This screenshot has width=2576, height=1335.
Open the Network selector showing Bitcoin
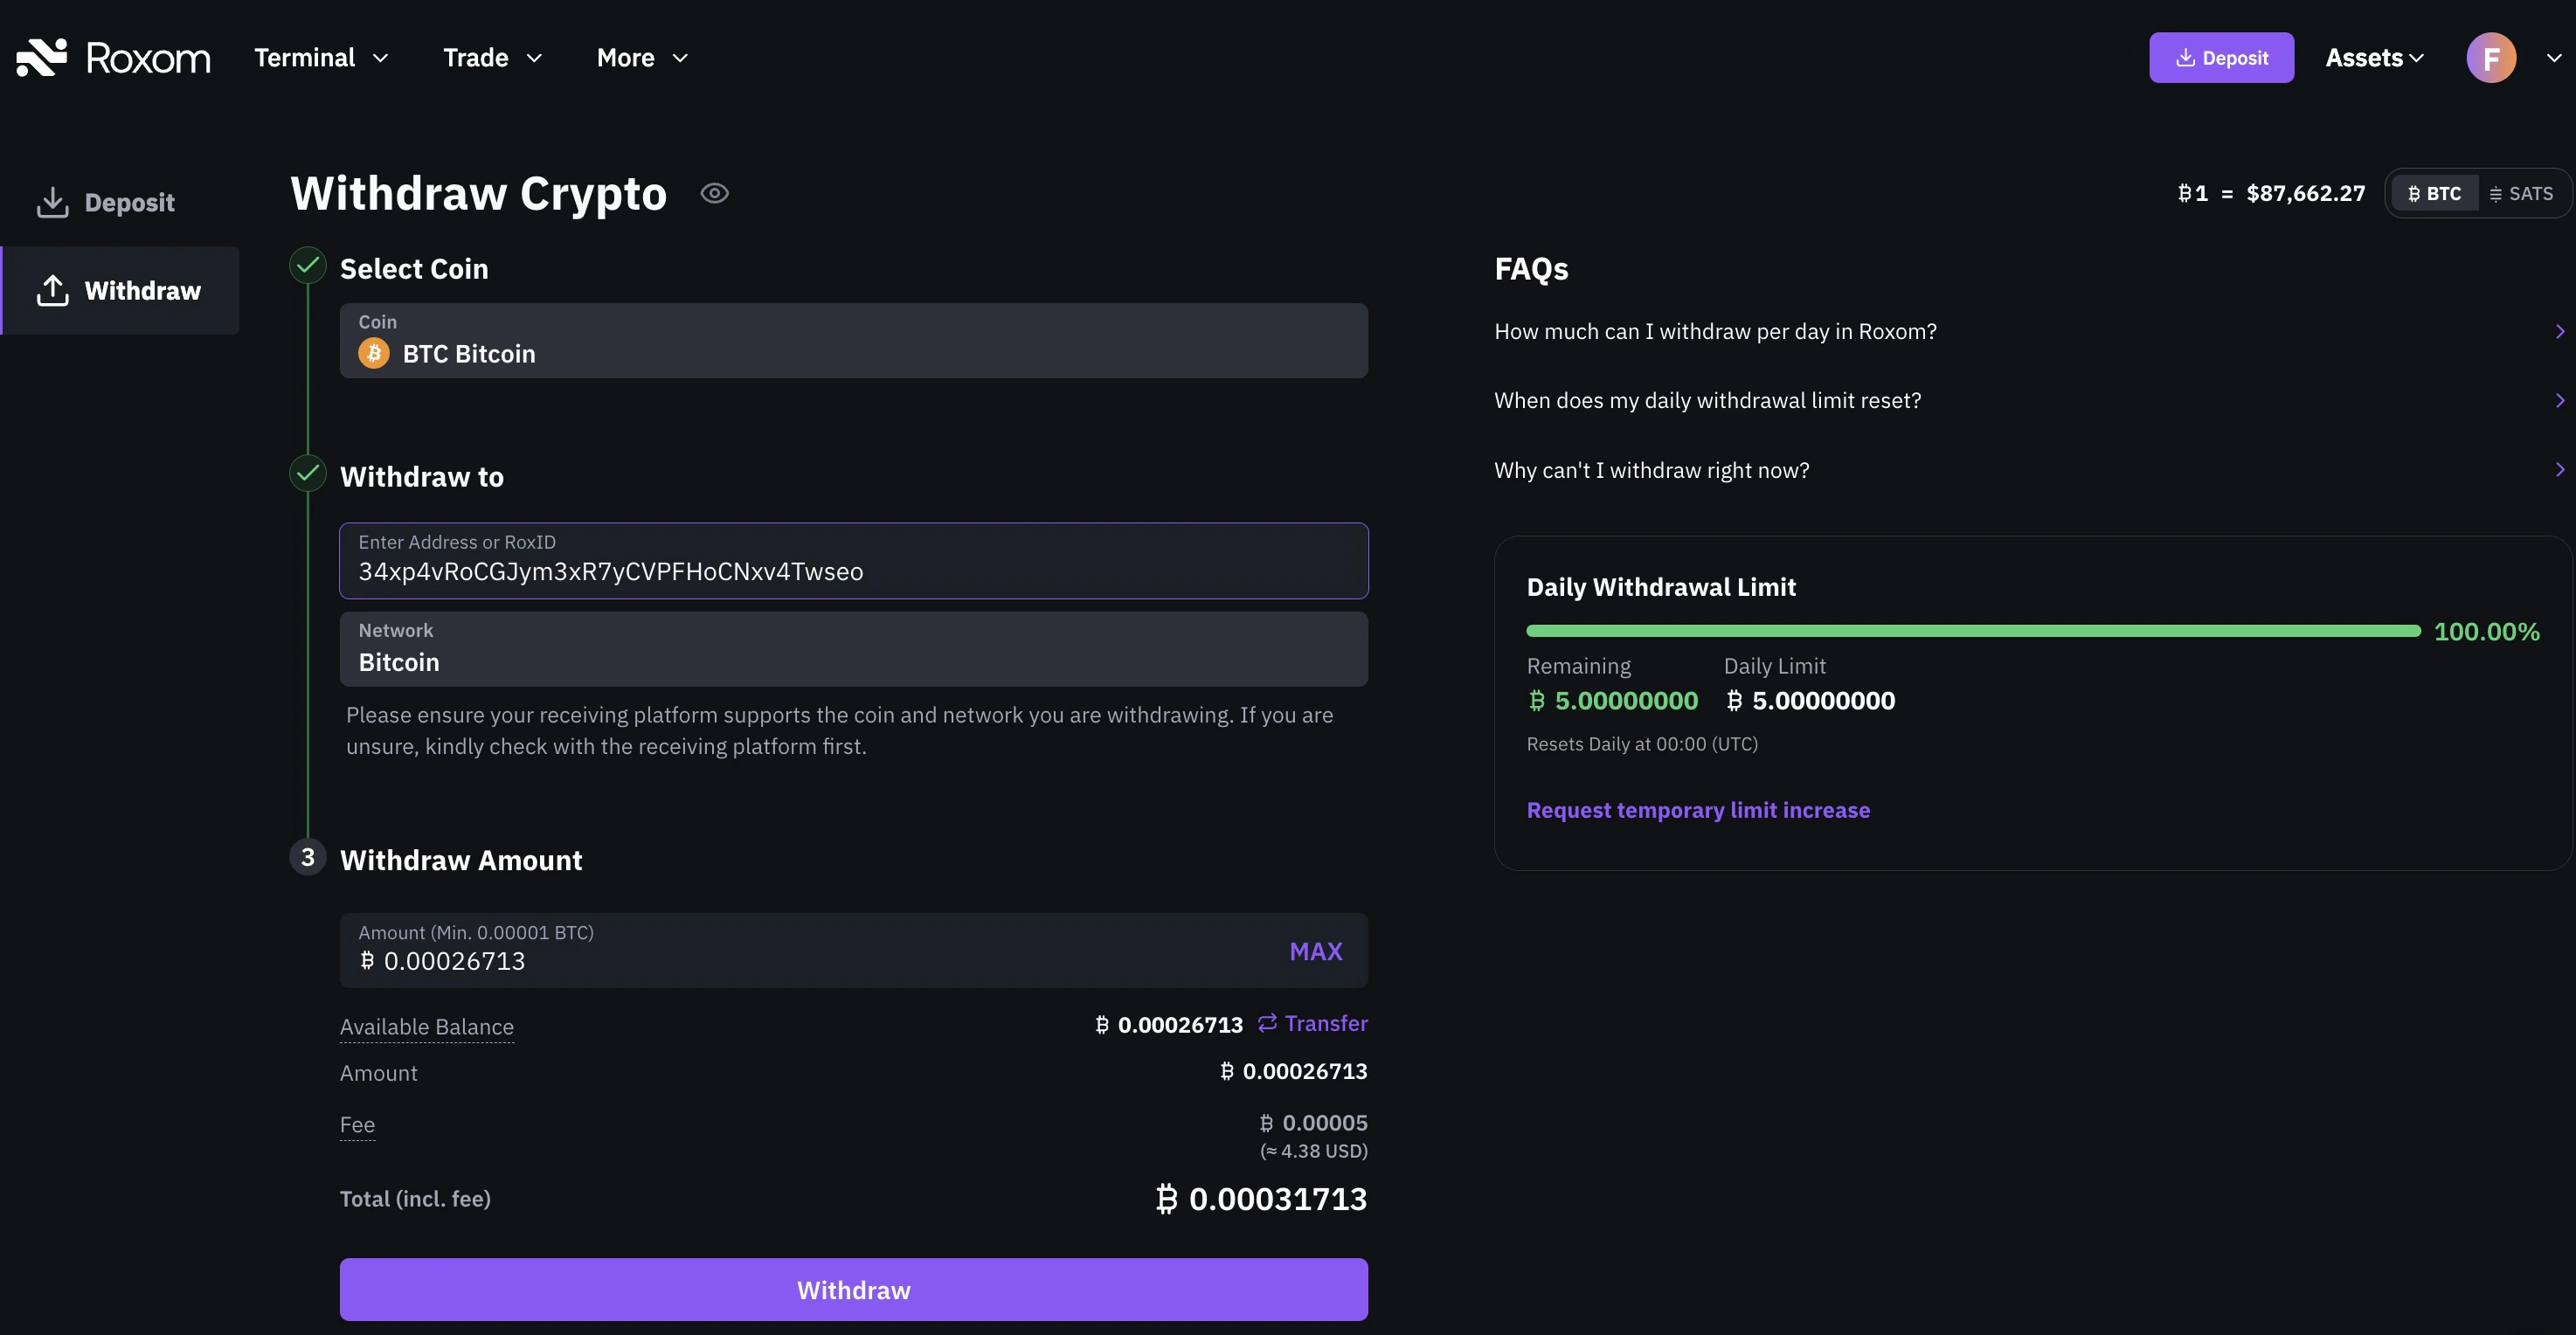[852, 649]
